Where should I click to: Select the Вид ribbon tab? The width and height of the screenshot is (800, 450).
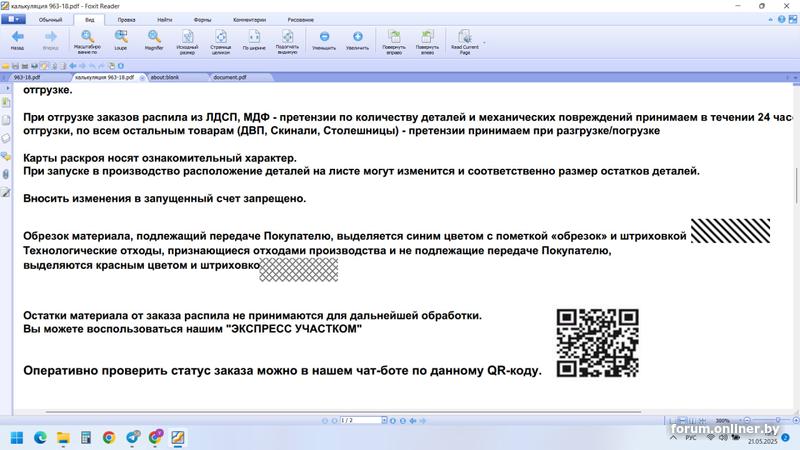89,20
